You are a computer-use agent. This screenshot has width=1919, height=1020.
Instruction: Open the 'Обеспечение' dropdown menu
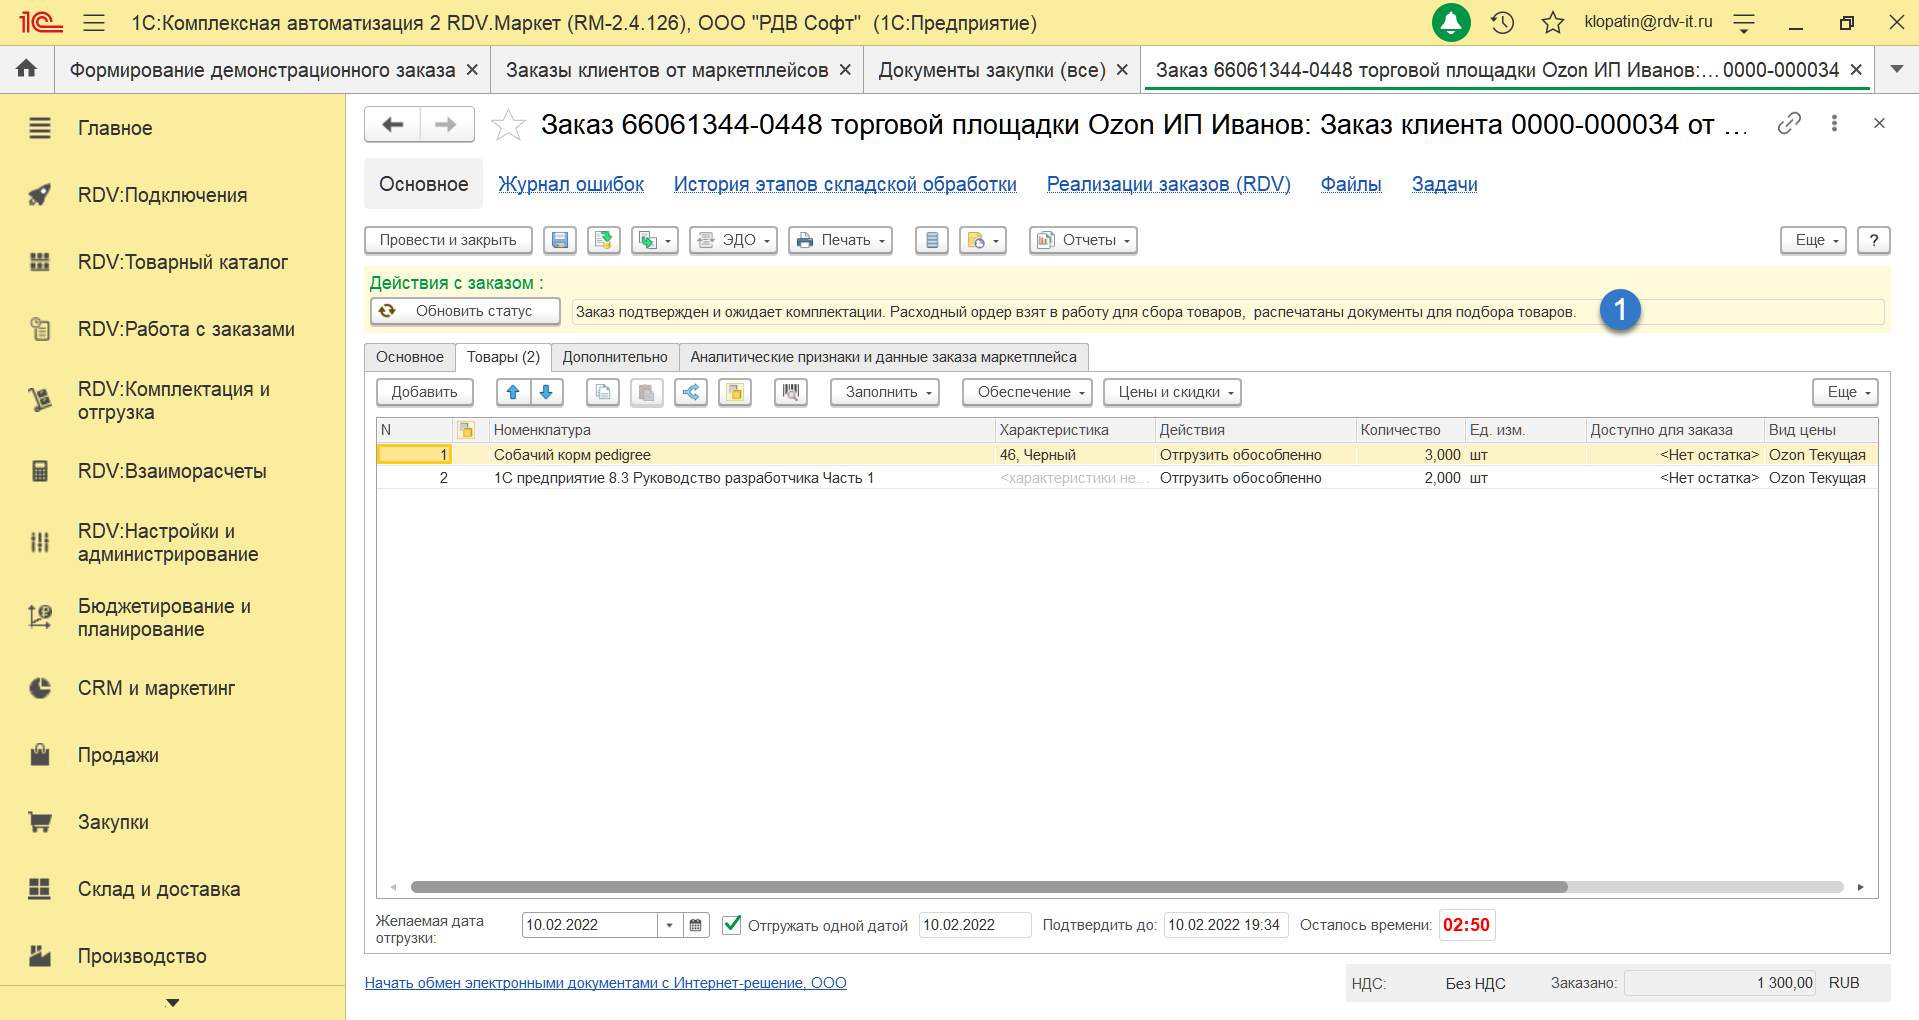tap(1027, 392)
